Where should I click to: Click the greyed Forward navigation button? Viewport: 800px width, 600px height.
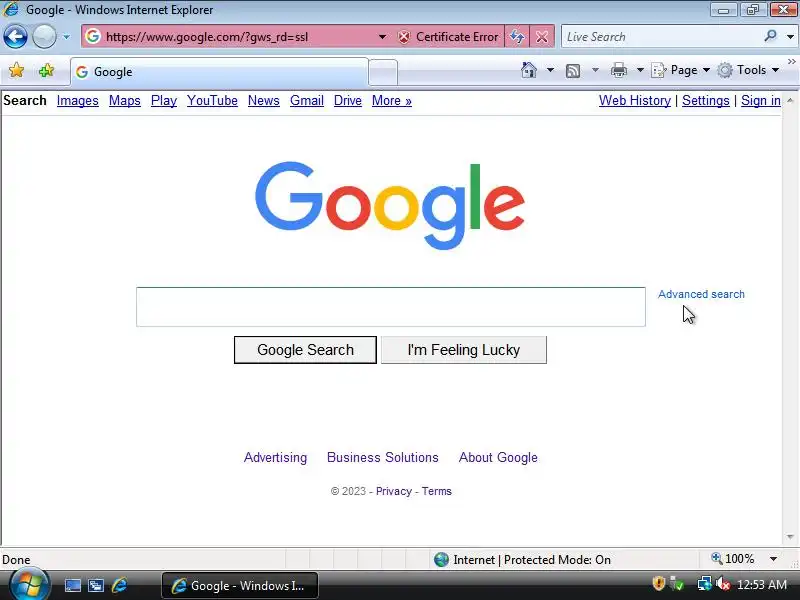(44, 37)
